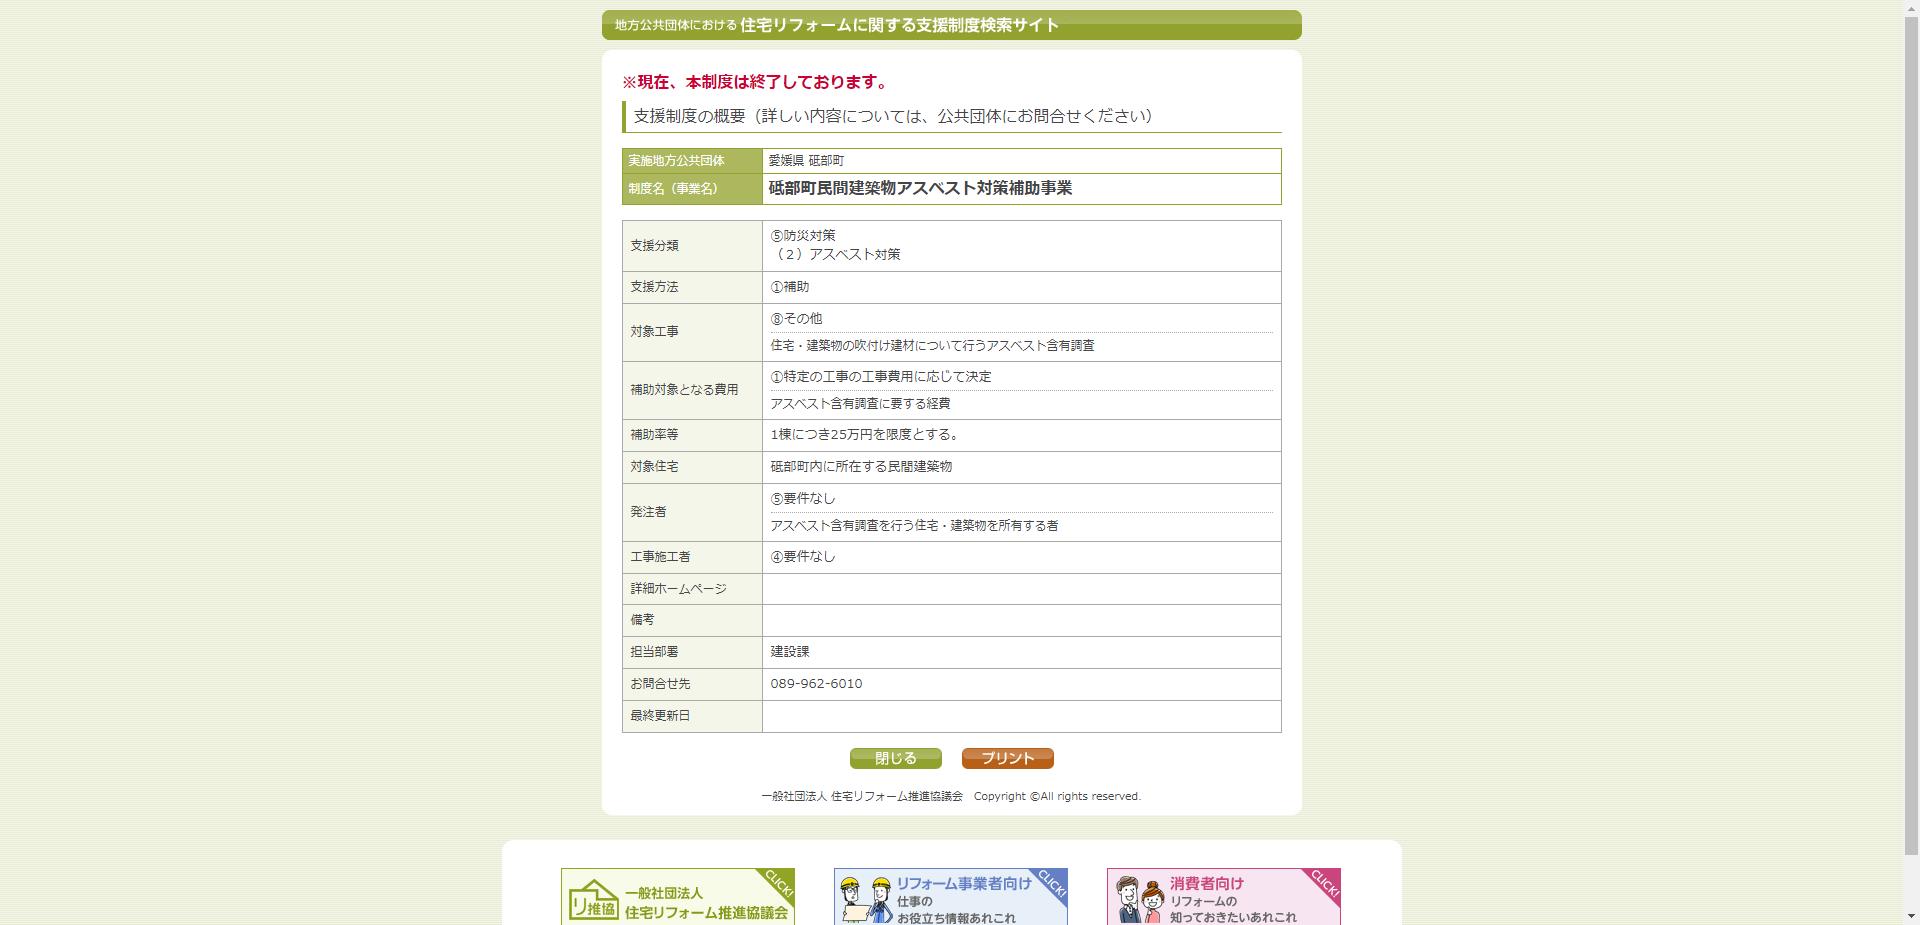Click the yellow helmet worker icon on the blue banner
The width and height of the screenshot is (1920, 925).
[x=850, y=883]
